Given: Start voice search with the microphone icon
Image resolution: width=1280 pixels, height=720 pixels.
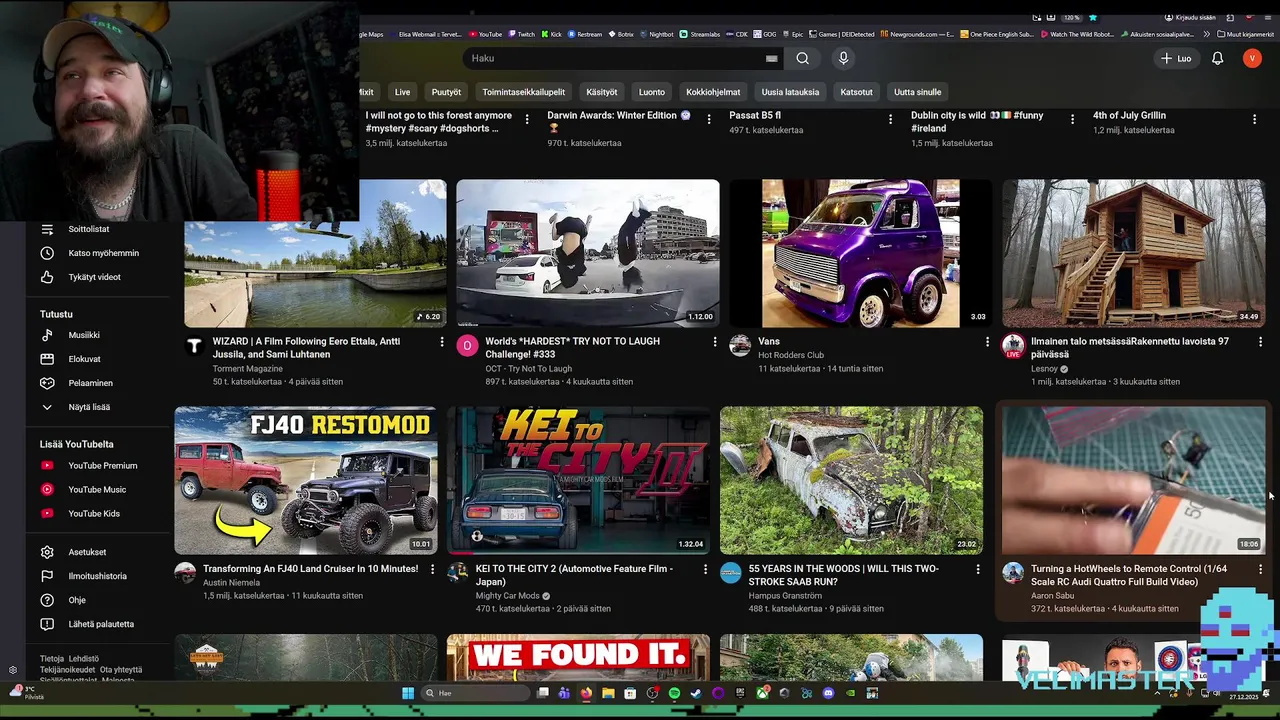Looking at the screenshot, I should [843, 58].
